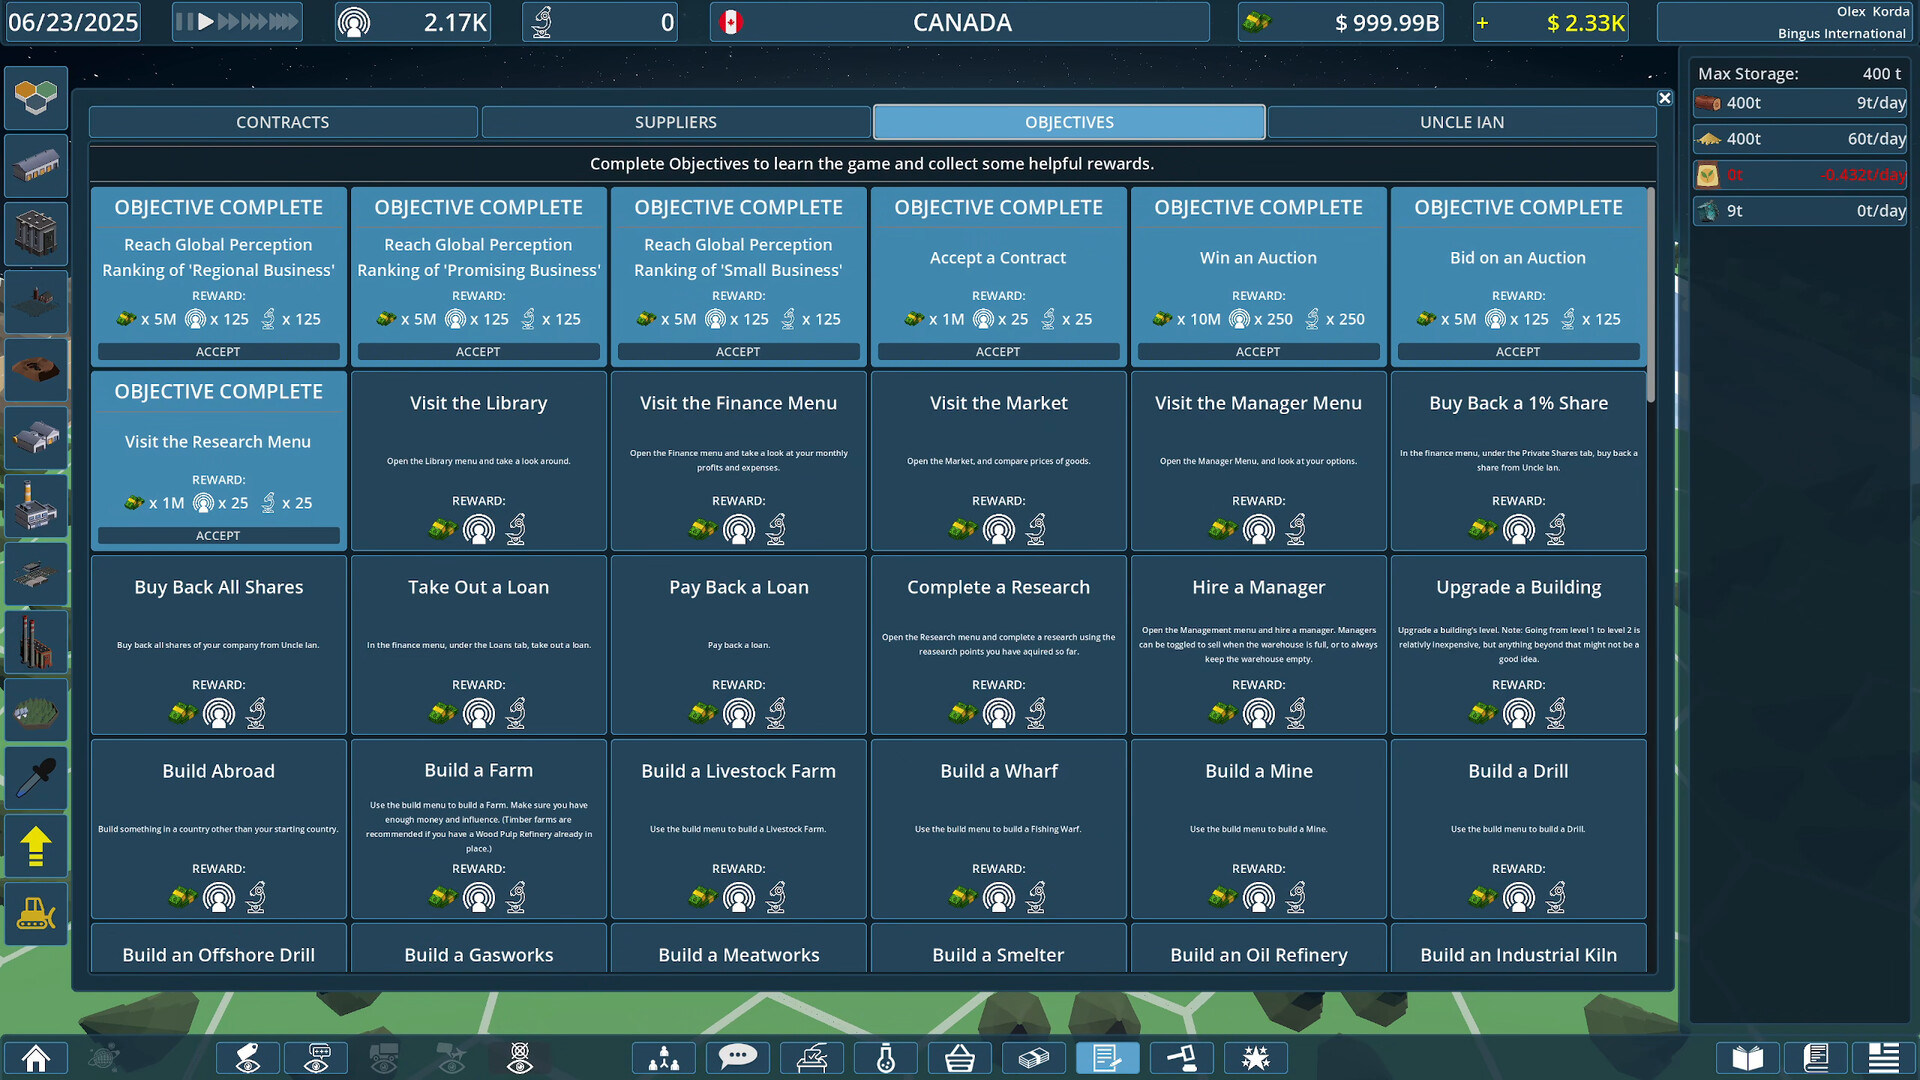
Task: Open the chat bubble panel
Action: point(738,1057)
